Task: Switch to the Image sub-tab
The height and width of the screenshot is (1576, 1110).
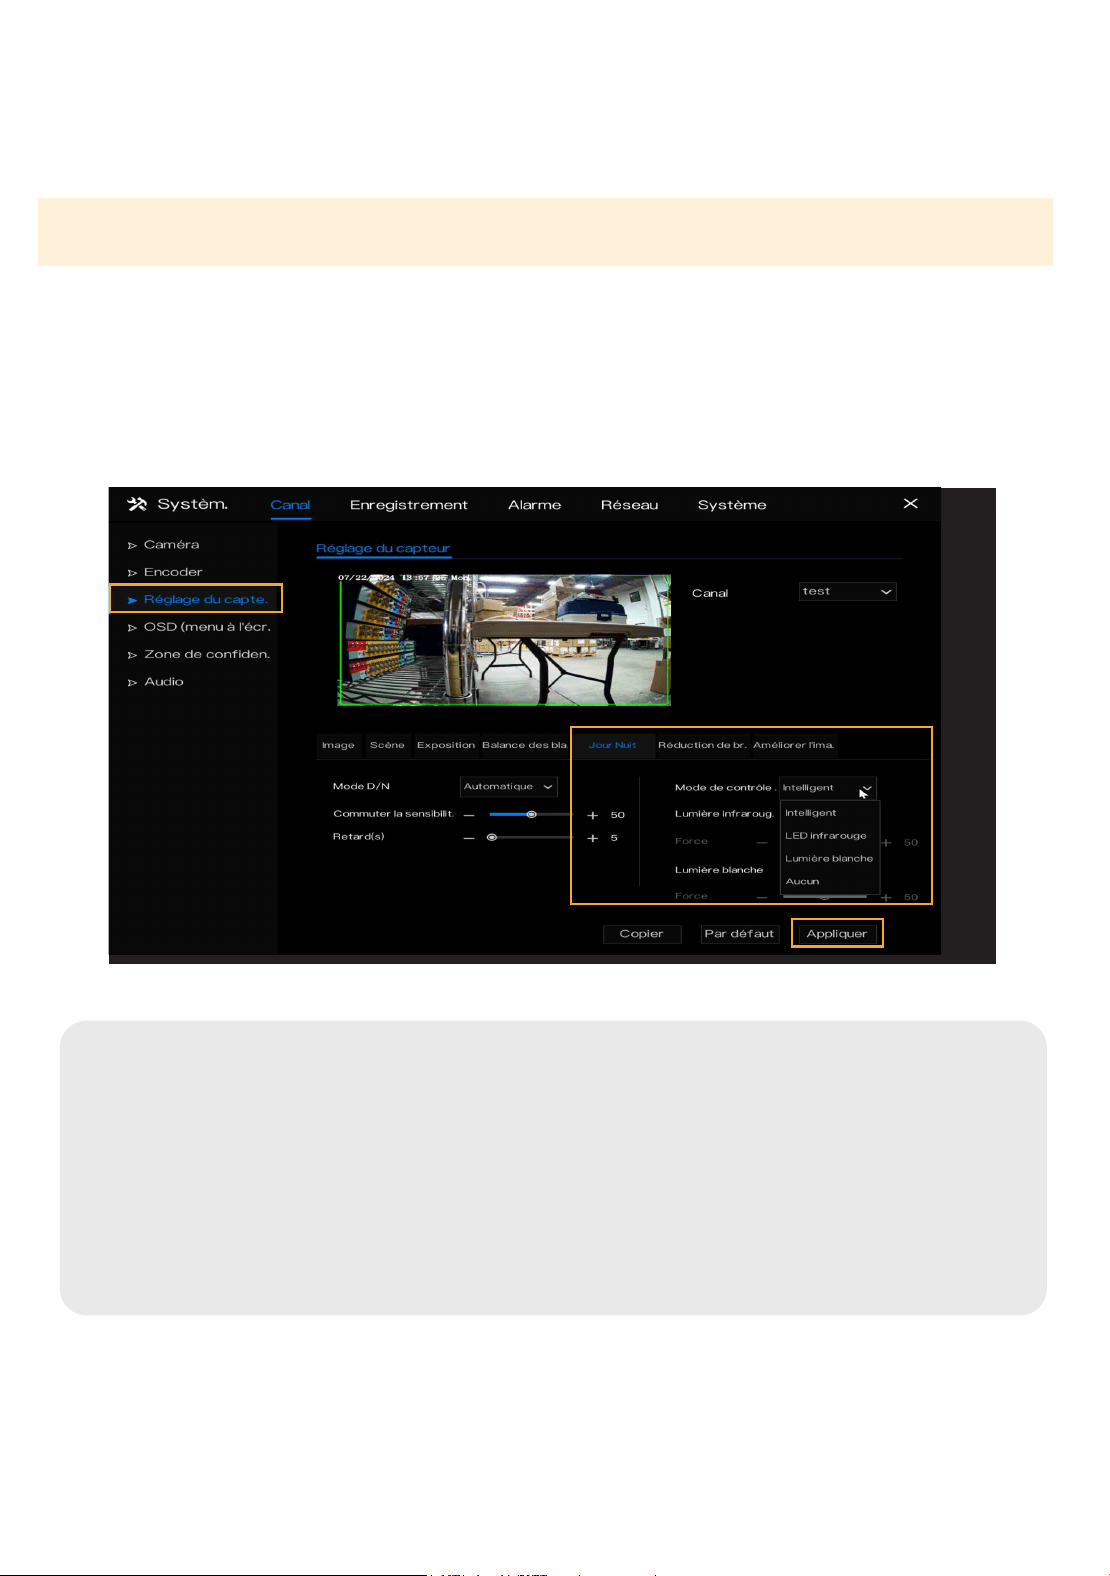Action: pos(338,745)
